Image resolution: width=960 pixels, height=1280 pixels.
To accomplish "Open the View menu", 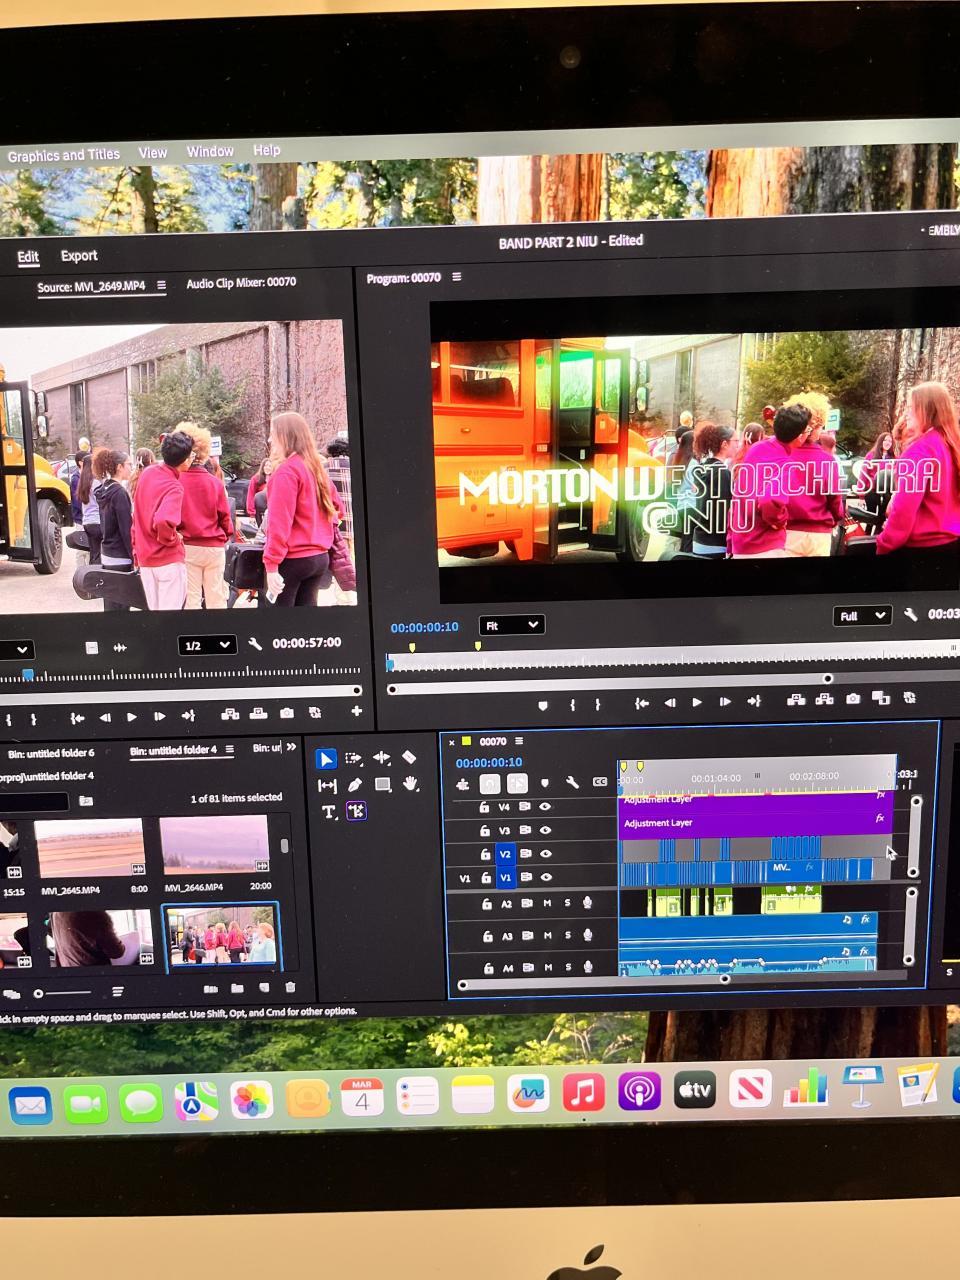I will [152, 152].
